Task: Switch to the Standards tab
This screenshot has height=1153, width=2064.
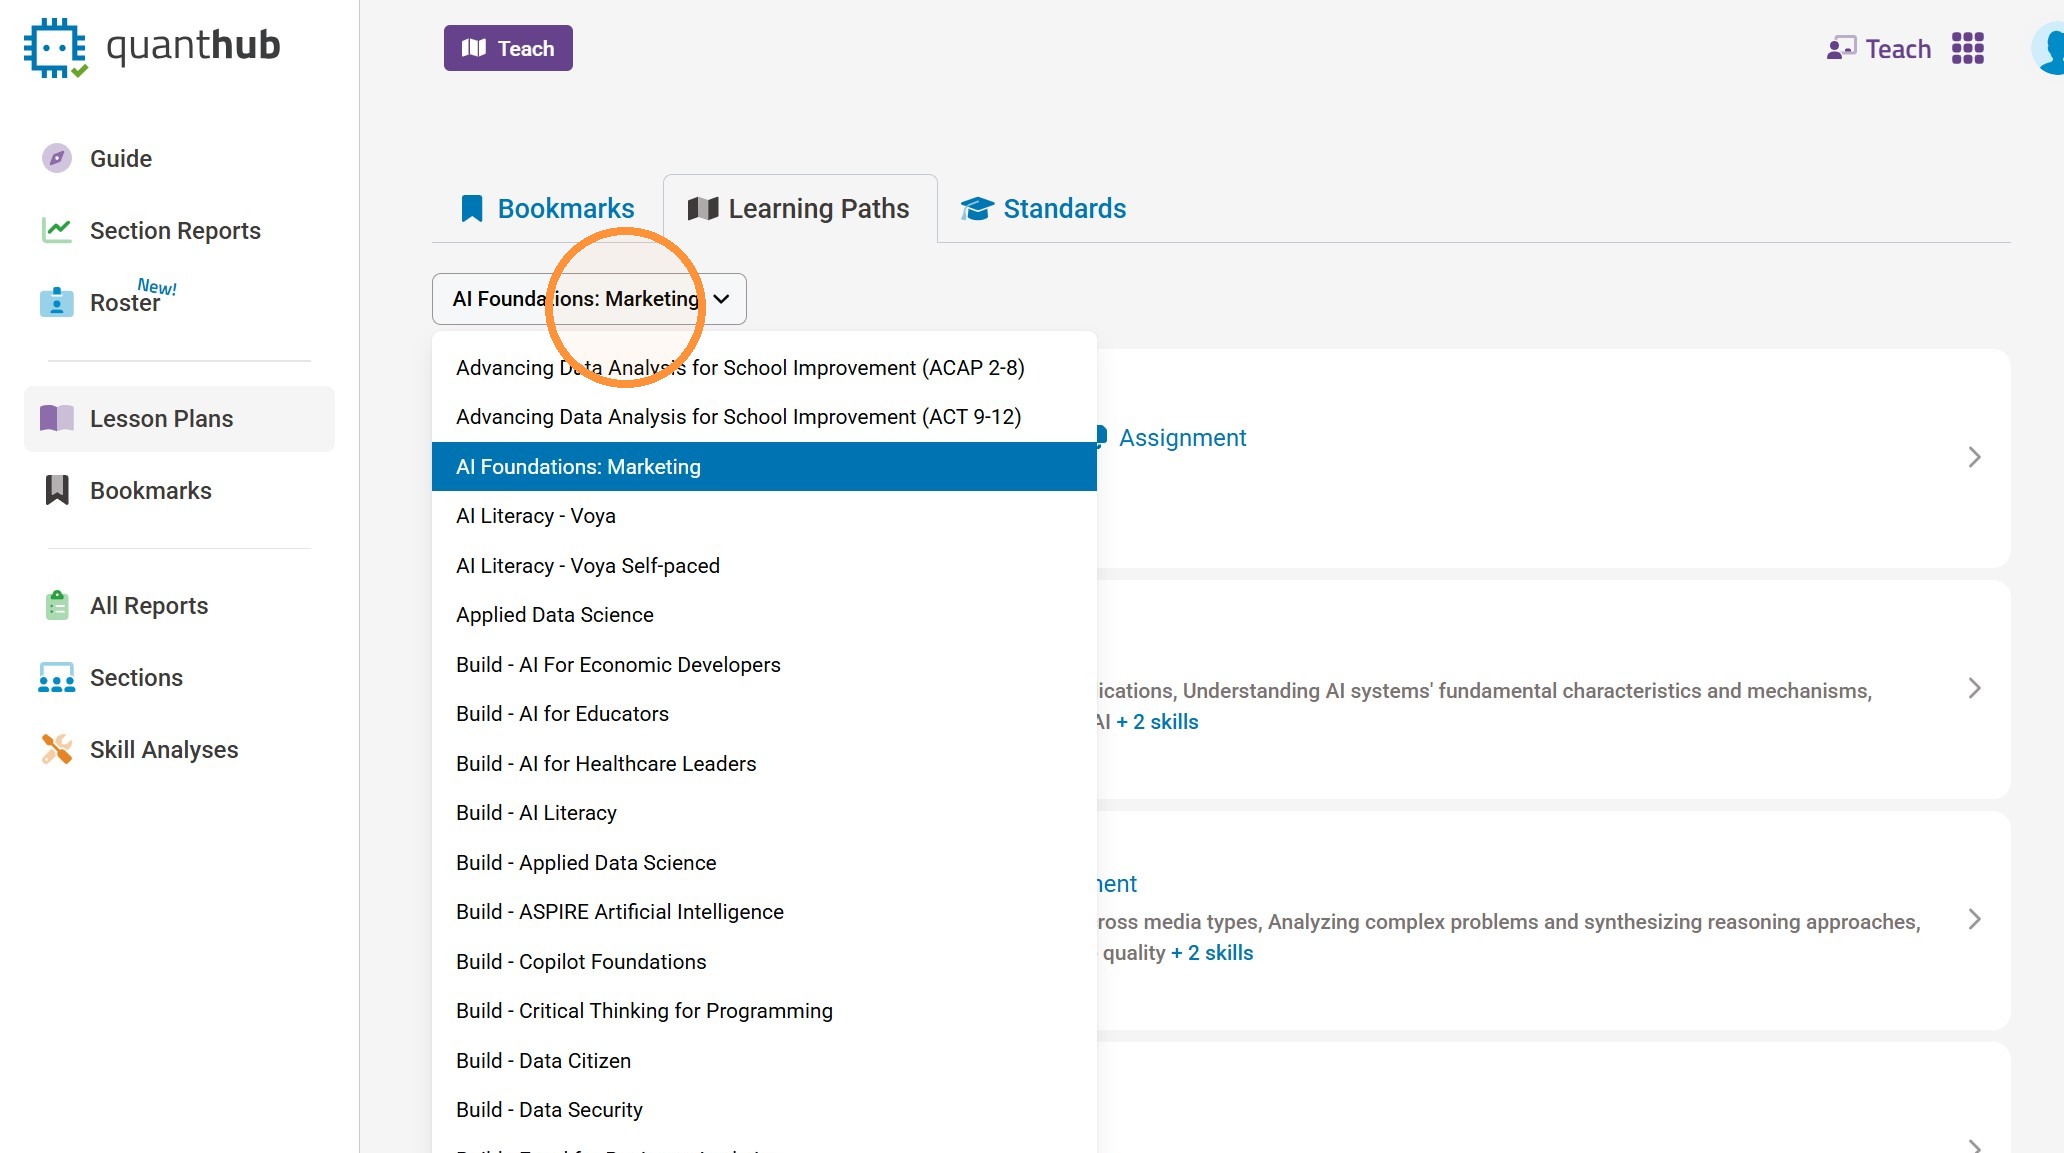Action: coord(1043,208)
